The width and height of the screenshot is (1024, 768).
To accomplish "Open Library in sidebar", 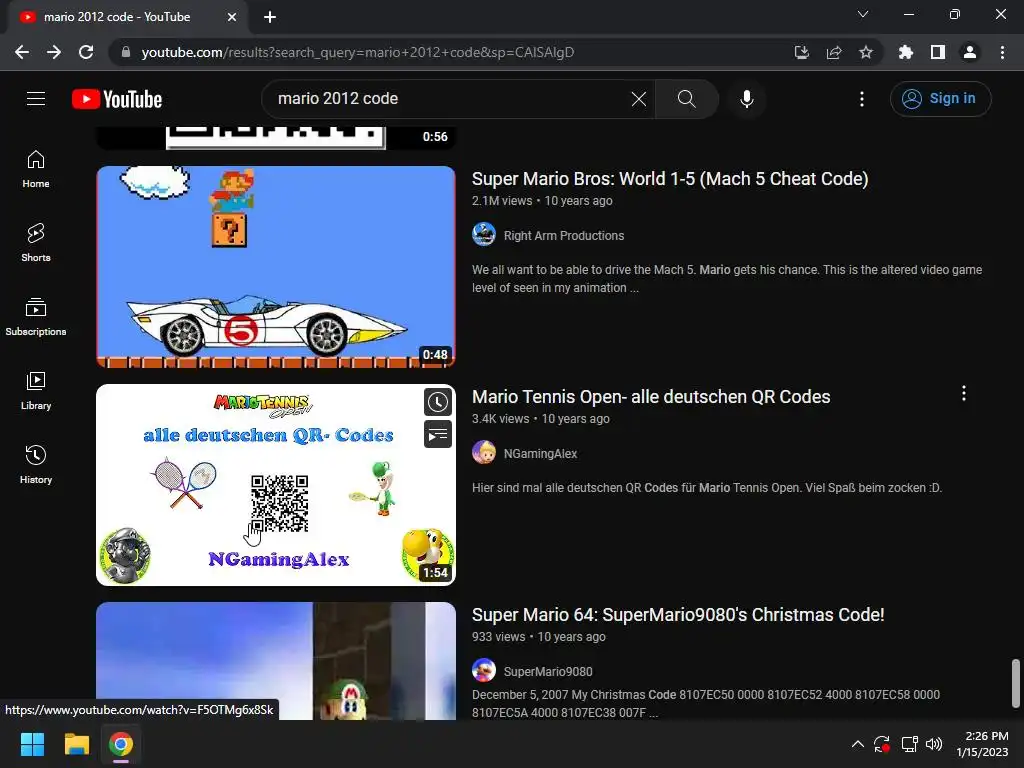I will point(36,391).
